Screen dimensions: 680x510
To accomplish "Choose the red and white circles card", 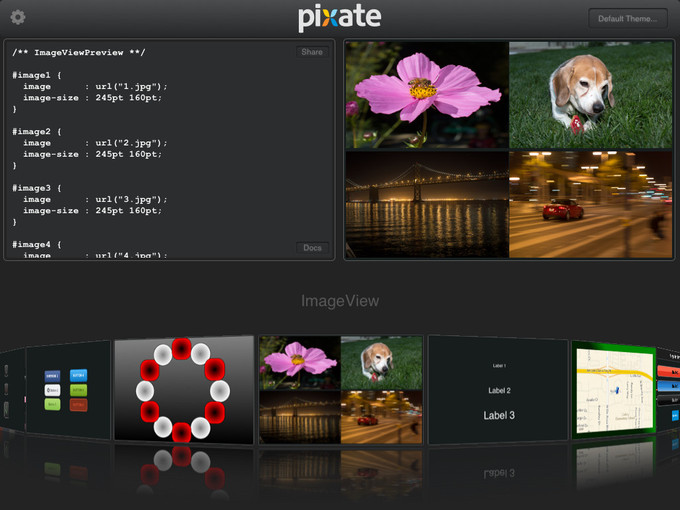I will coord(183,389).
